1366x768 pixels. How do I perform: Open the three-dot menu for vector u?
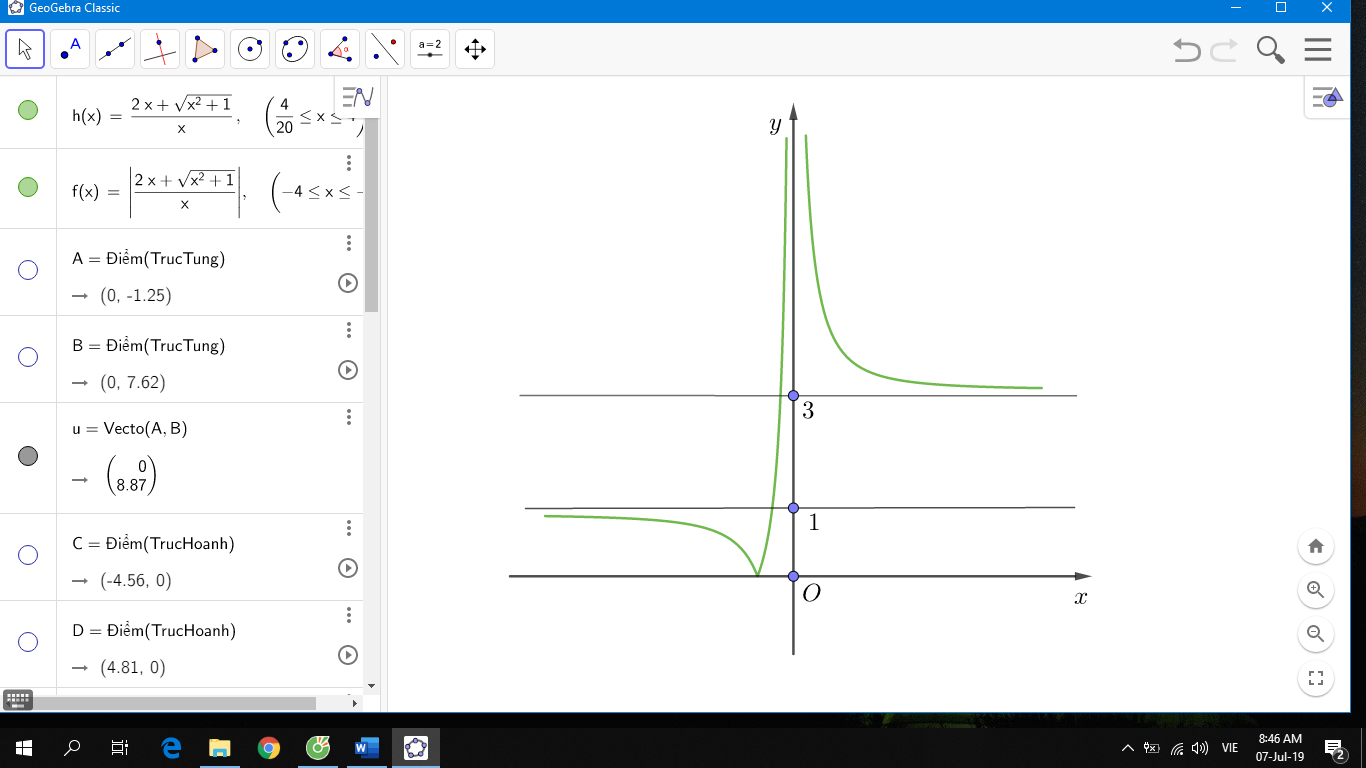point(349,417)
